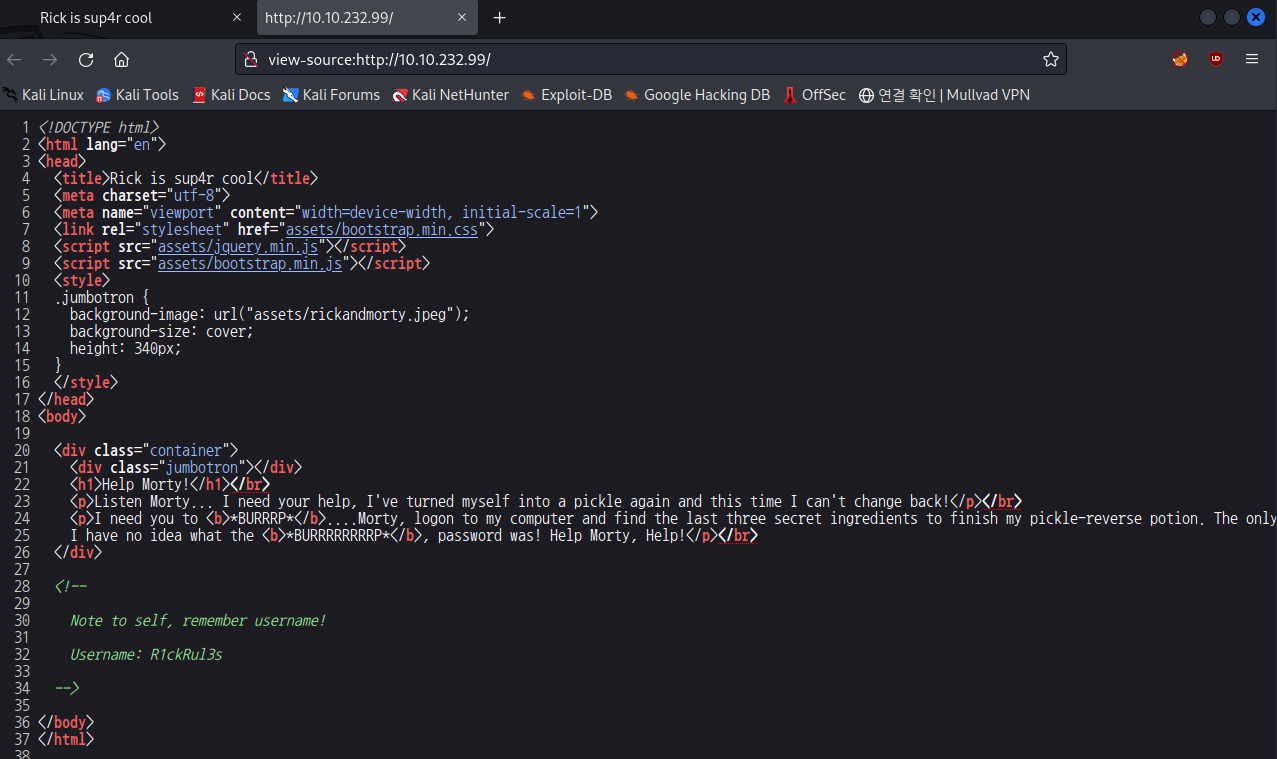This screenshot has width=1277, height=759.
Task: Click the closing </html> tag line
Action: tap(66, 739)
